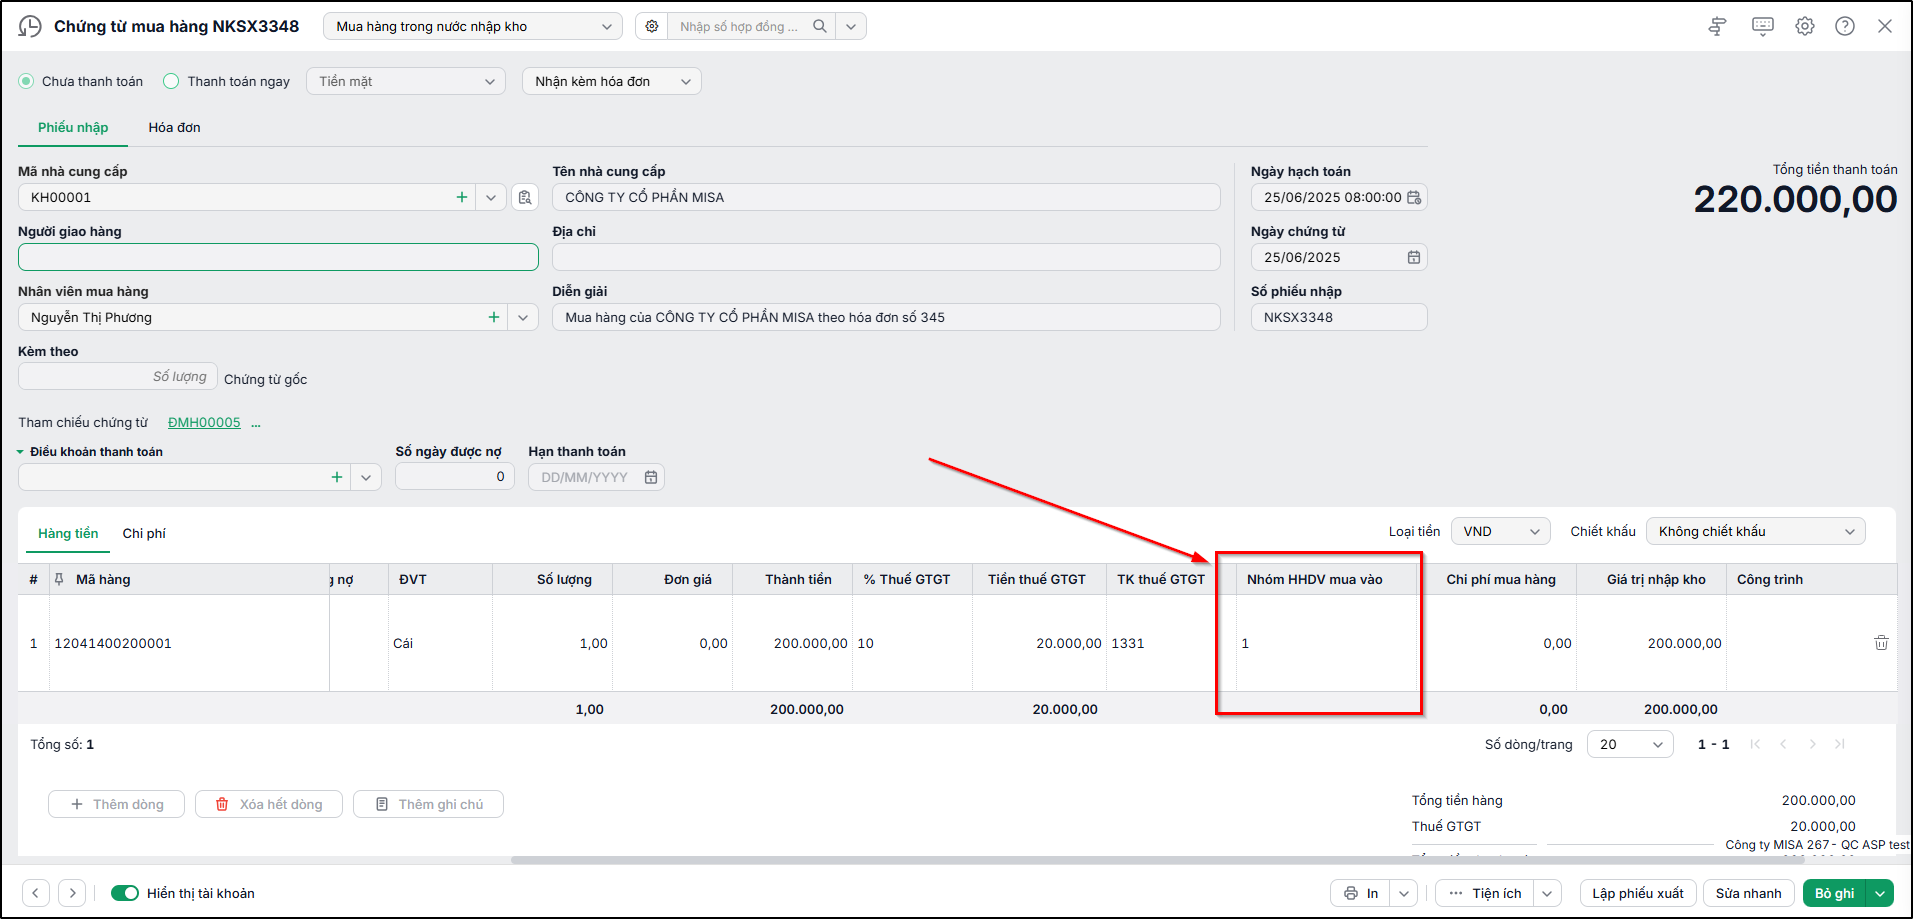Go to previous page of table

[x=1783, y=744]
